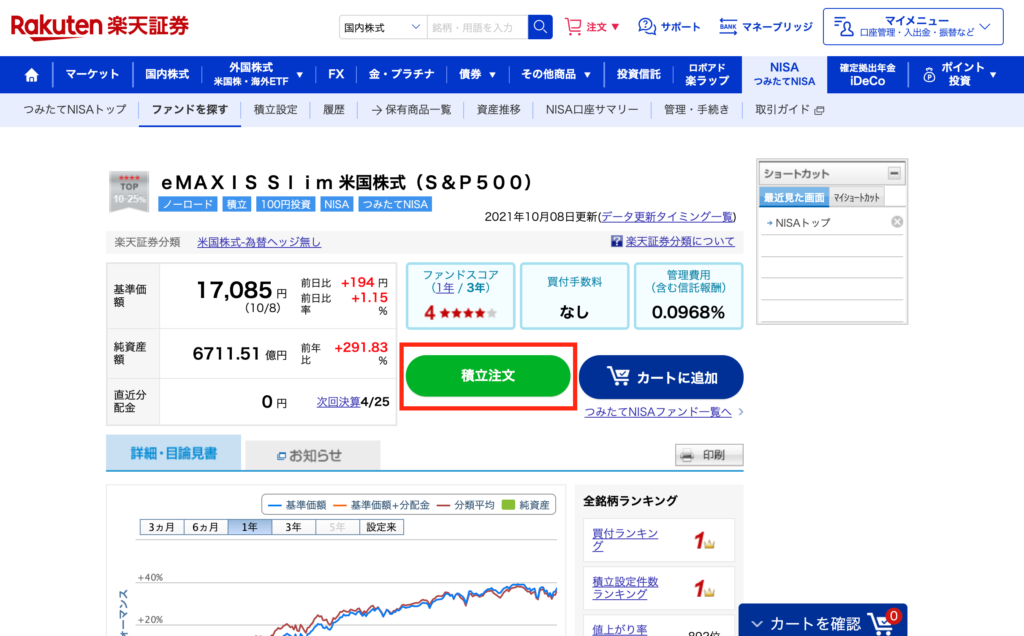
Task: Open つみたてNISAファンド一覧へ link
Action: (x=658, y=412)
